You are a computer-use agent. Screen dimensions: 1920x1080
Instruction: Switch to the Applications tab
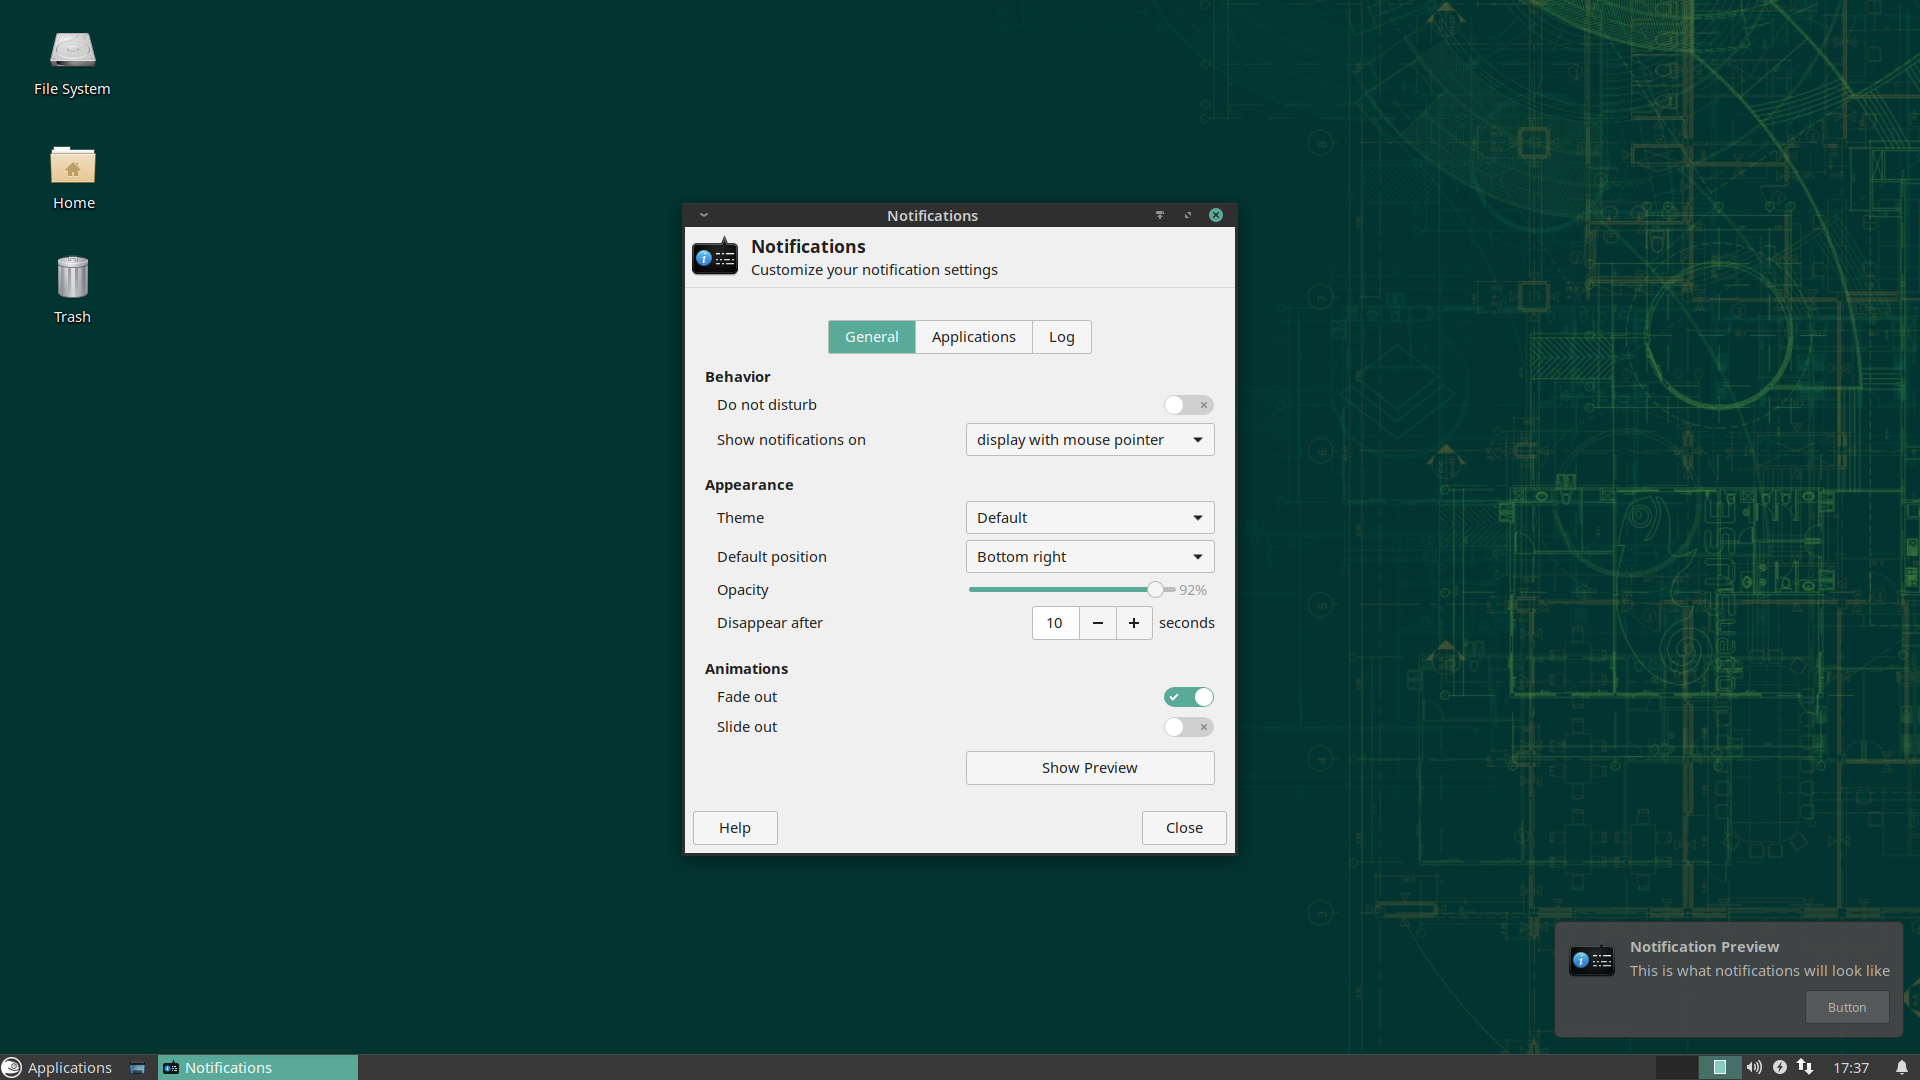(x=973, y=337)
